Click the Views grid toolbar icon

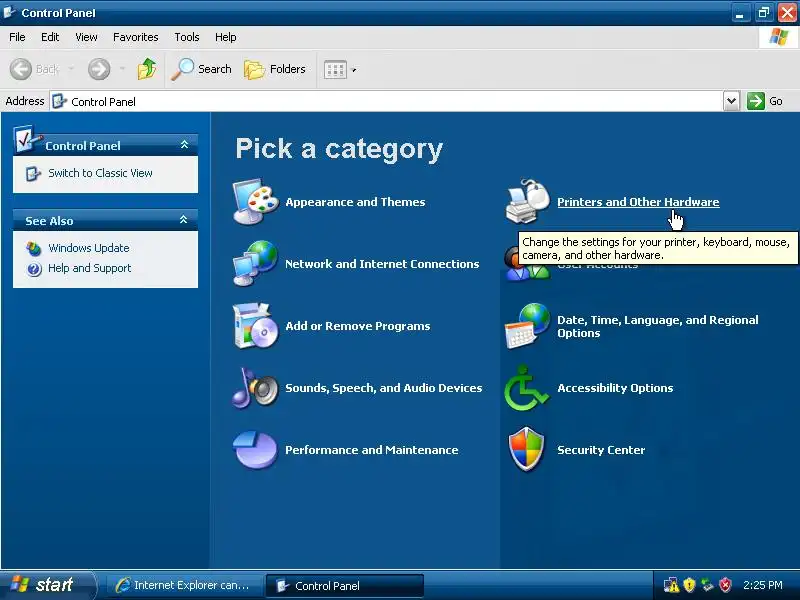(335, 69)
